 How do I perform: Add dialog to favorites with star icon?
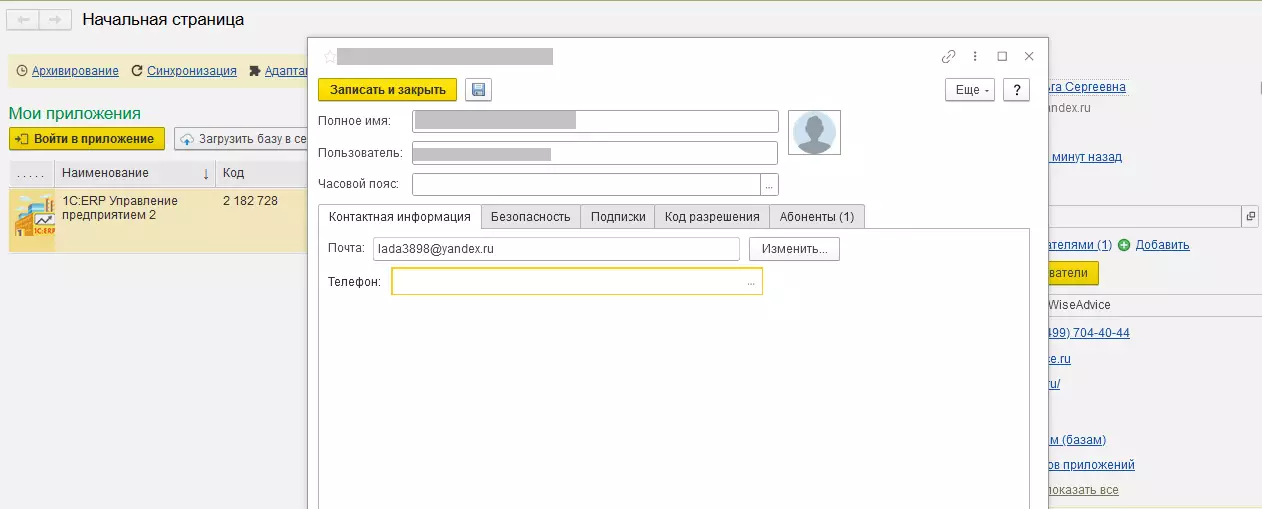coord(329,57)
